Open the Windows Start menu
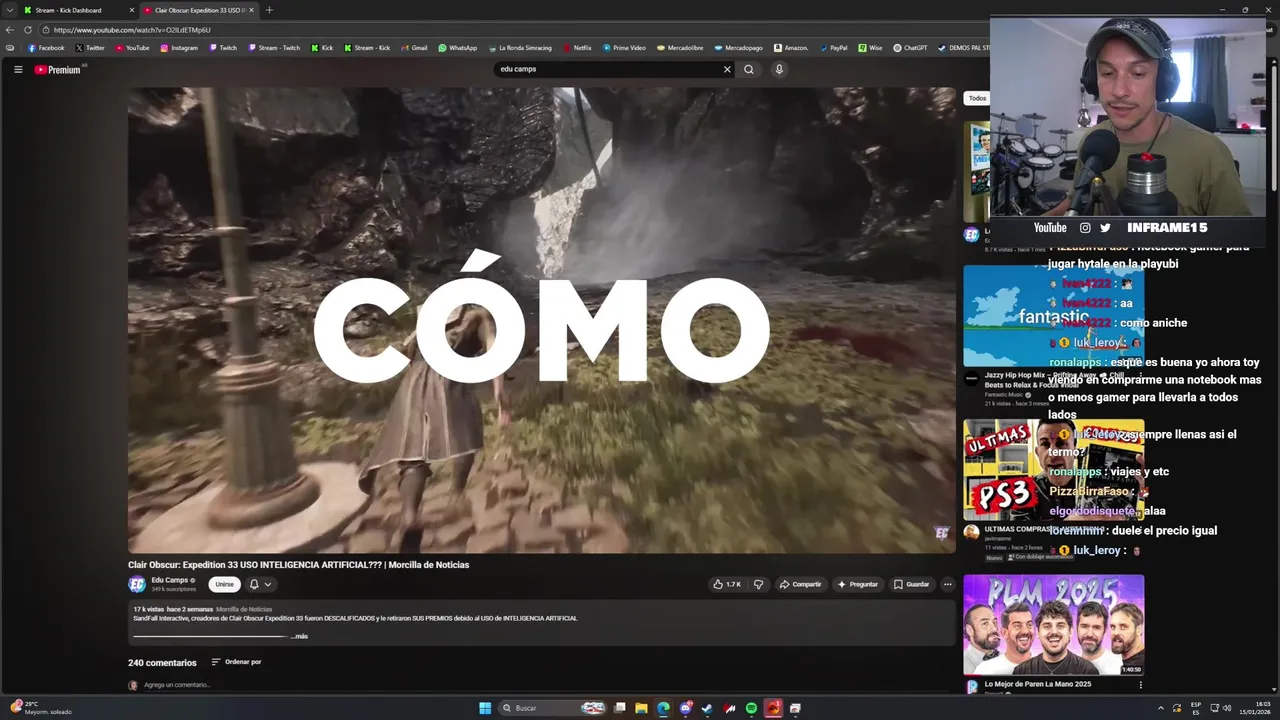Viewport: 1280px width, 720px height. 485,708
